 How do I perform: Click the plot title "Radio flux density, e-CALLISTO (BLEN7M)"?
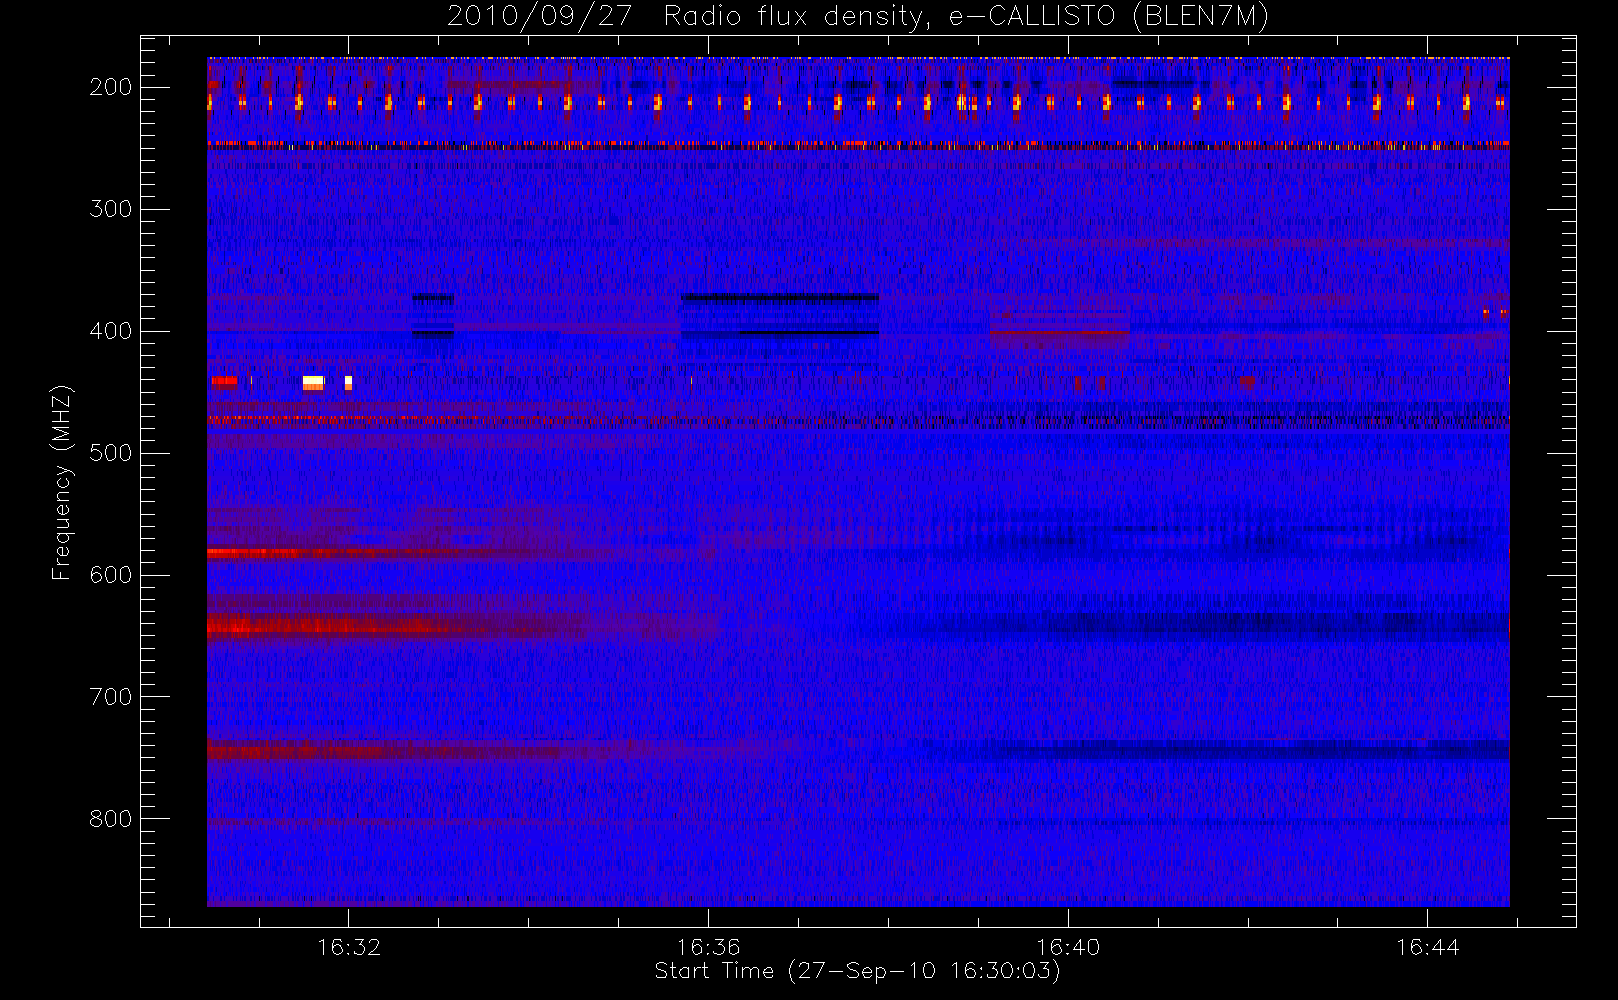pos(966,17)
